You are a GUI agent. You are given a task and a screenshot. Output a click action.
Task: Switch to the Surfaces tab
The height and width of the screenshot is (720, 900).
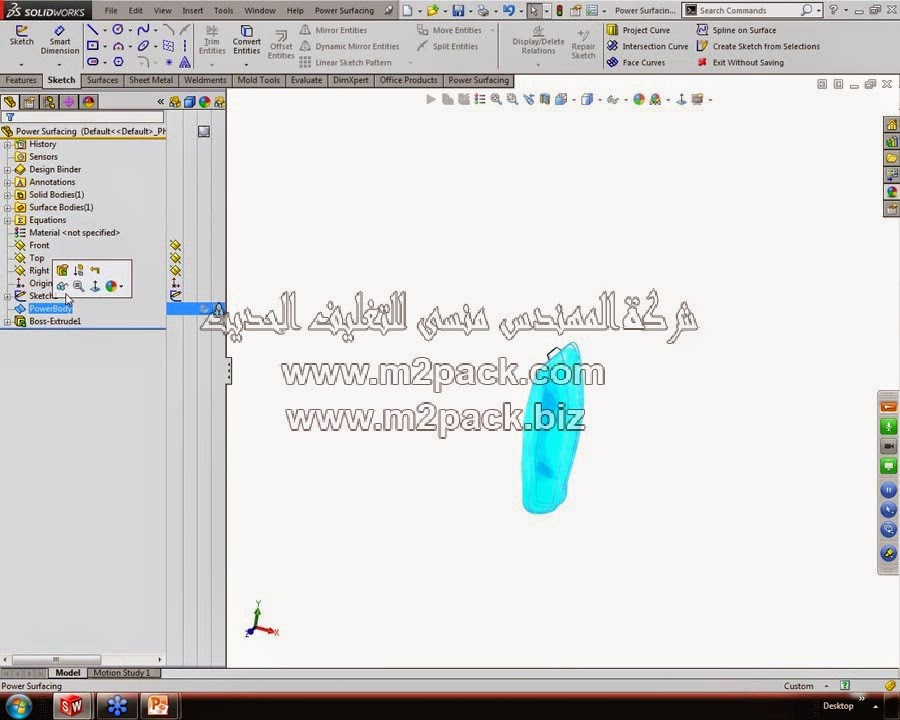pos(102,80)
